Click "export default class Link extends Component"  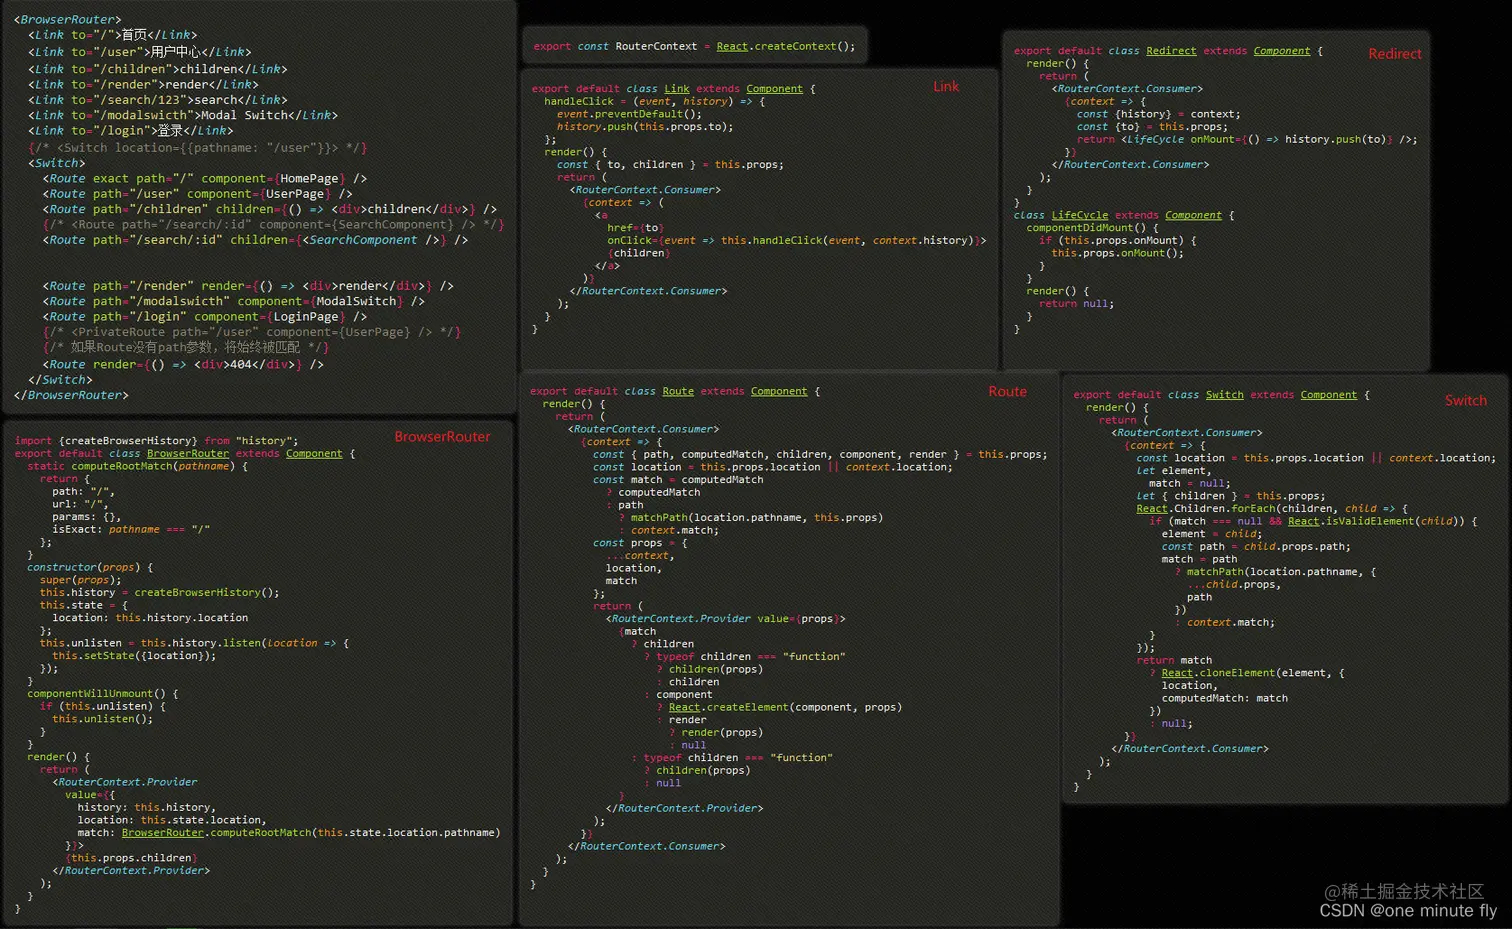point(673,89)
